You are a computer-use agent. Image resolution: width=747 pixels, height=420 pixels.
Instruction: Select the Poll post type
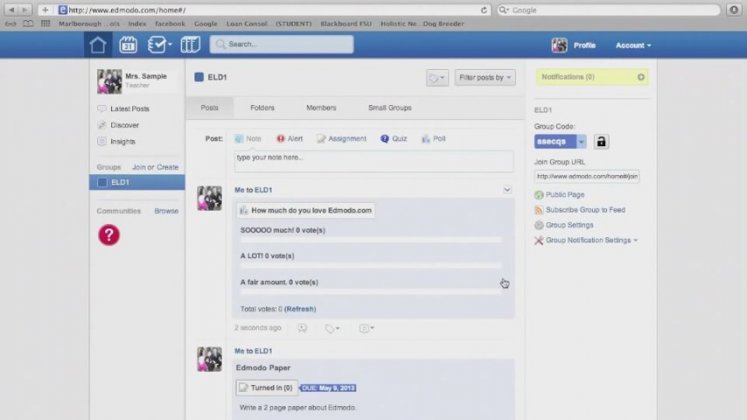[434, 139]
